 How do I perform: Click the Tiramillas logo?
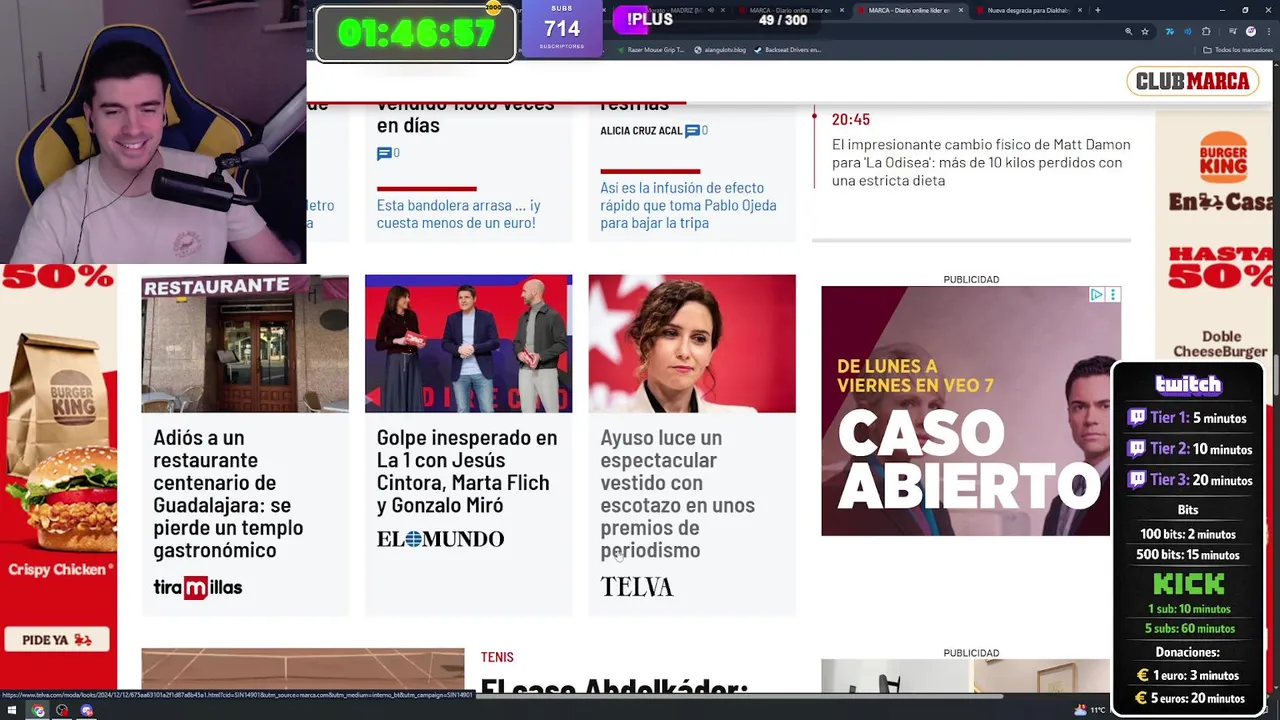pyautogui.click(x=198, y=587)
